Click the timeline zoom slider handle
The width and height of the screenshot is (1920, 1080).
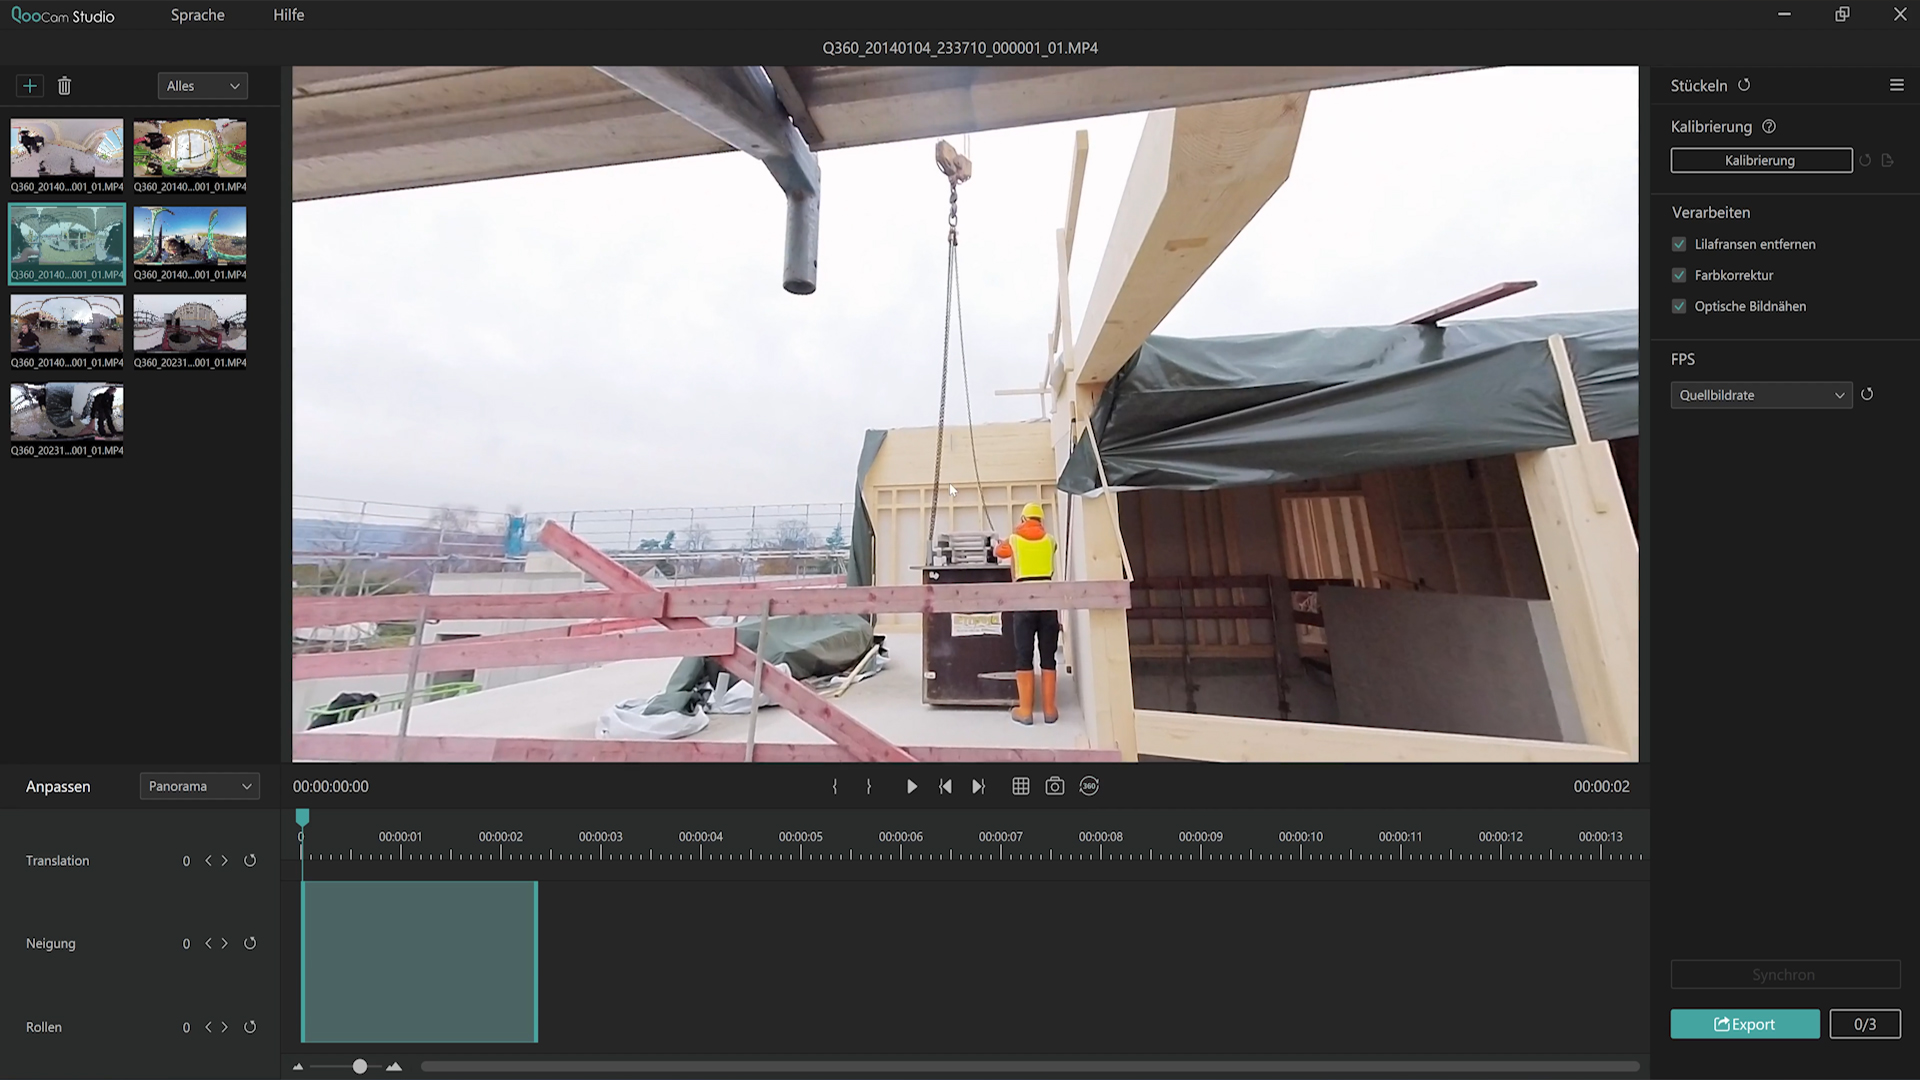(360, 1067)
